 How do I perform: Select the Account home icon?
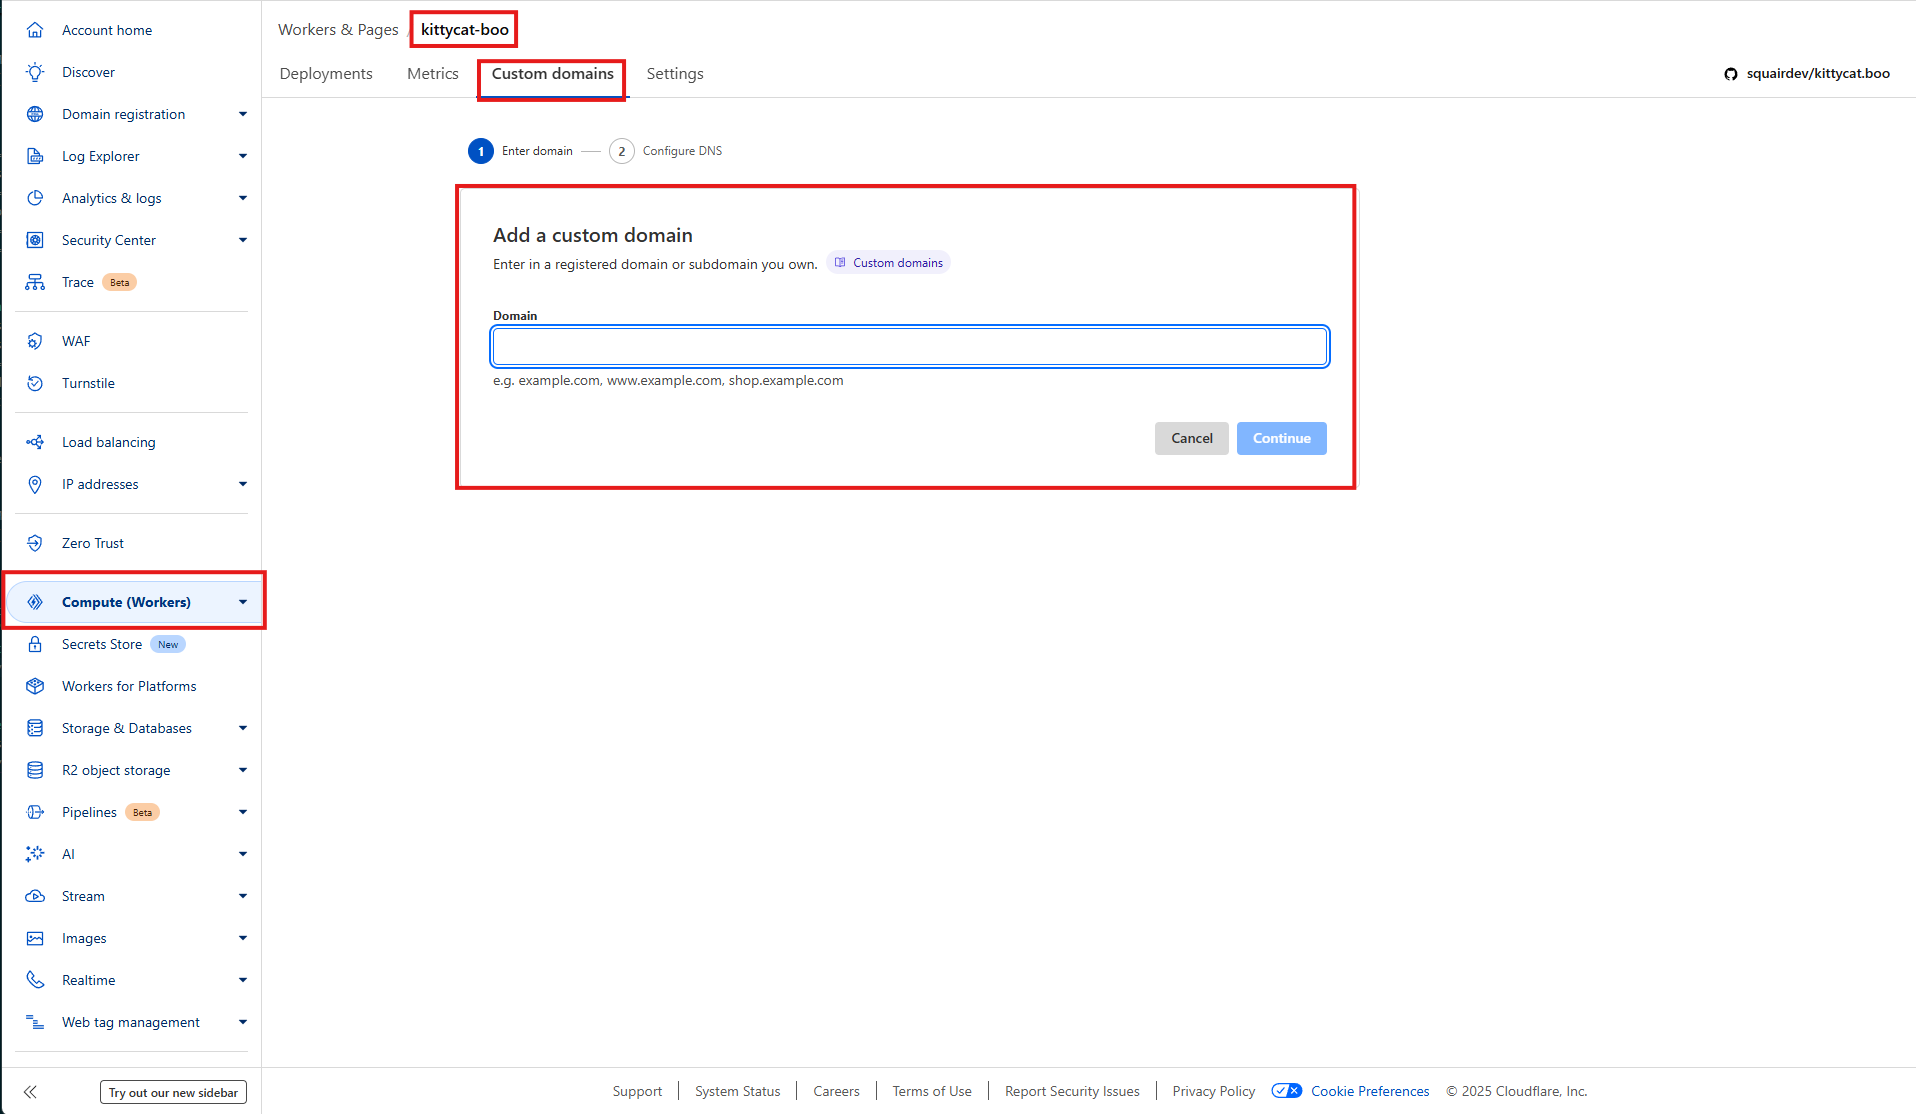tap(35, 30)
